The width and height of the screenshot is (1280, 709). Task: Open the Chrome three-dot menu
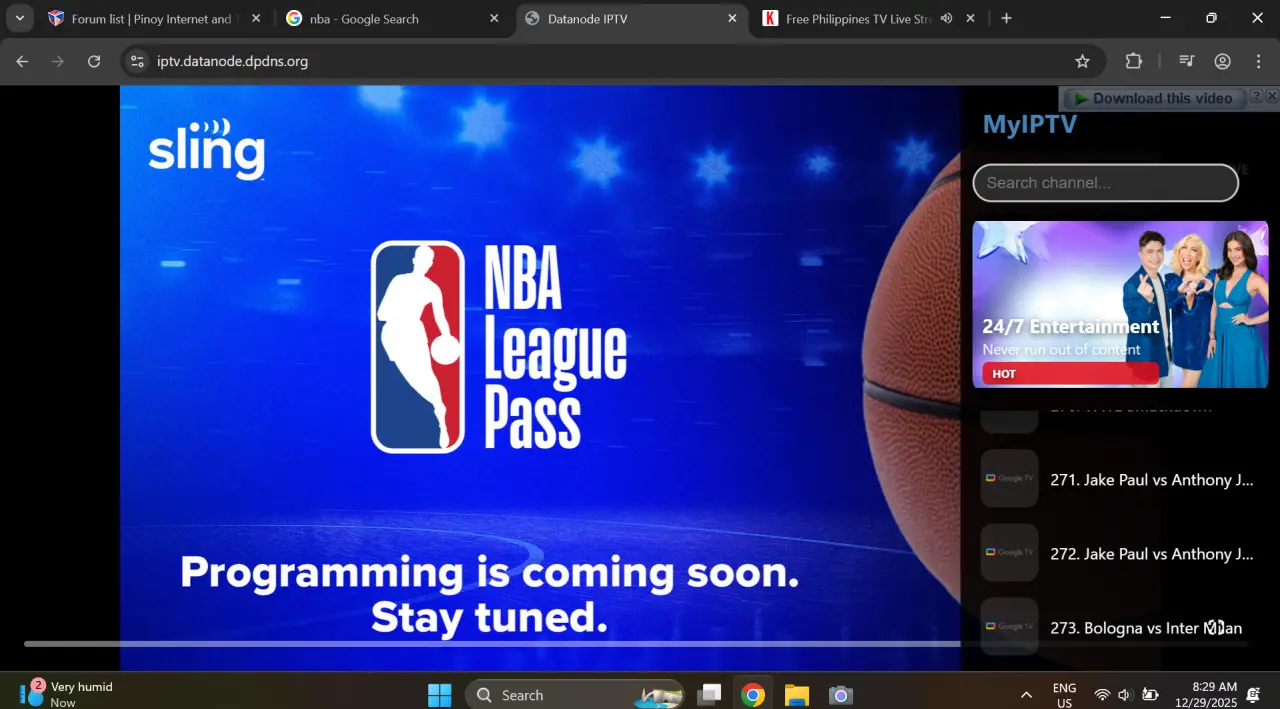click(1258, 61)
